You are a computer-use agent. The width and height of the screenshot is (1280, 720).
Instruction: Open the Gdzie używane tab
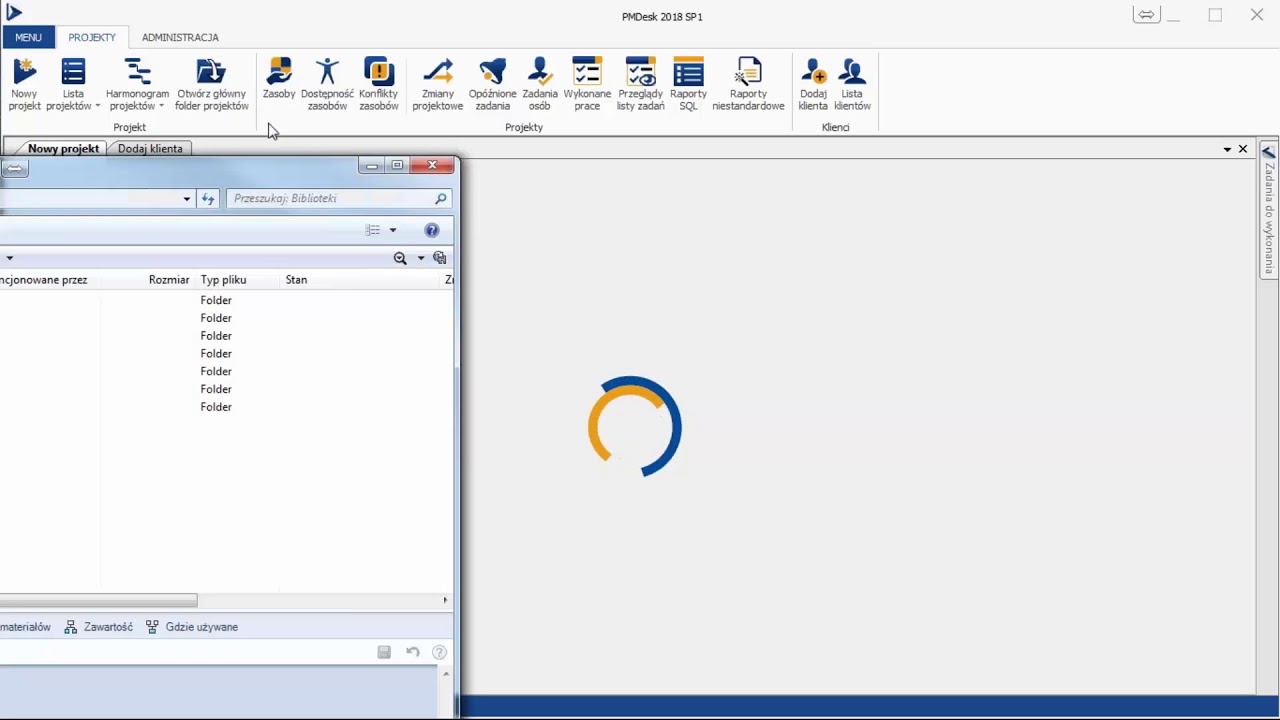192,627
